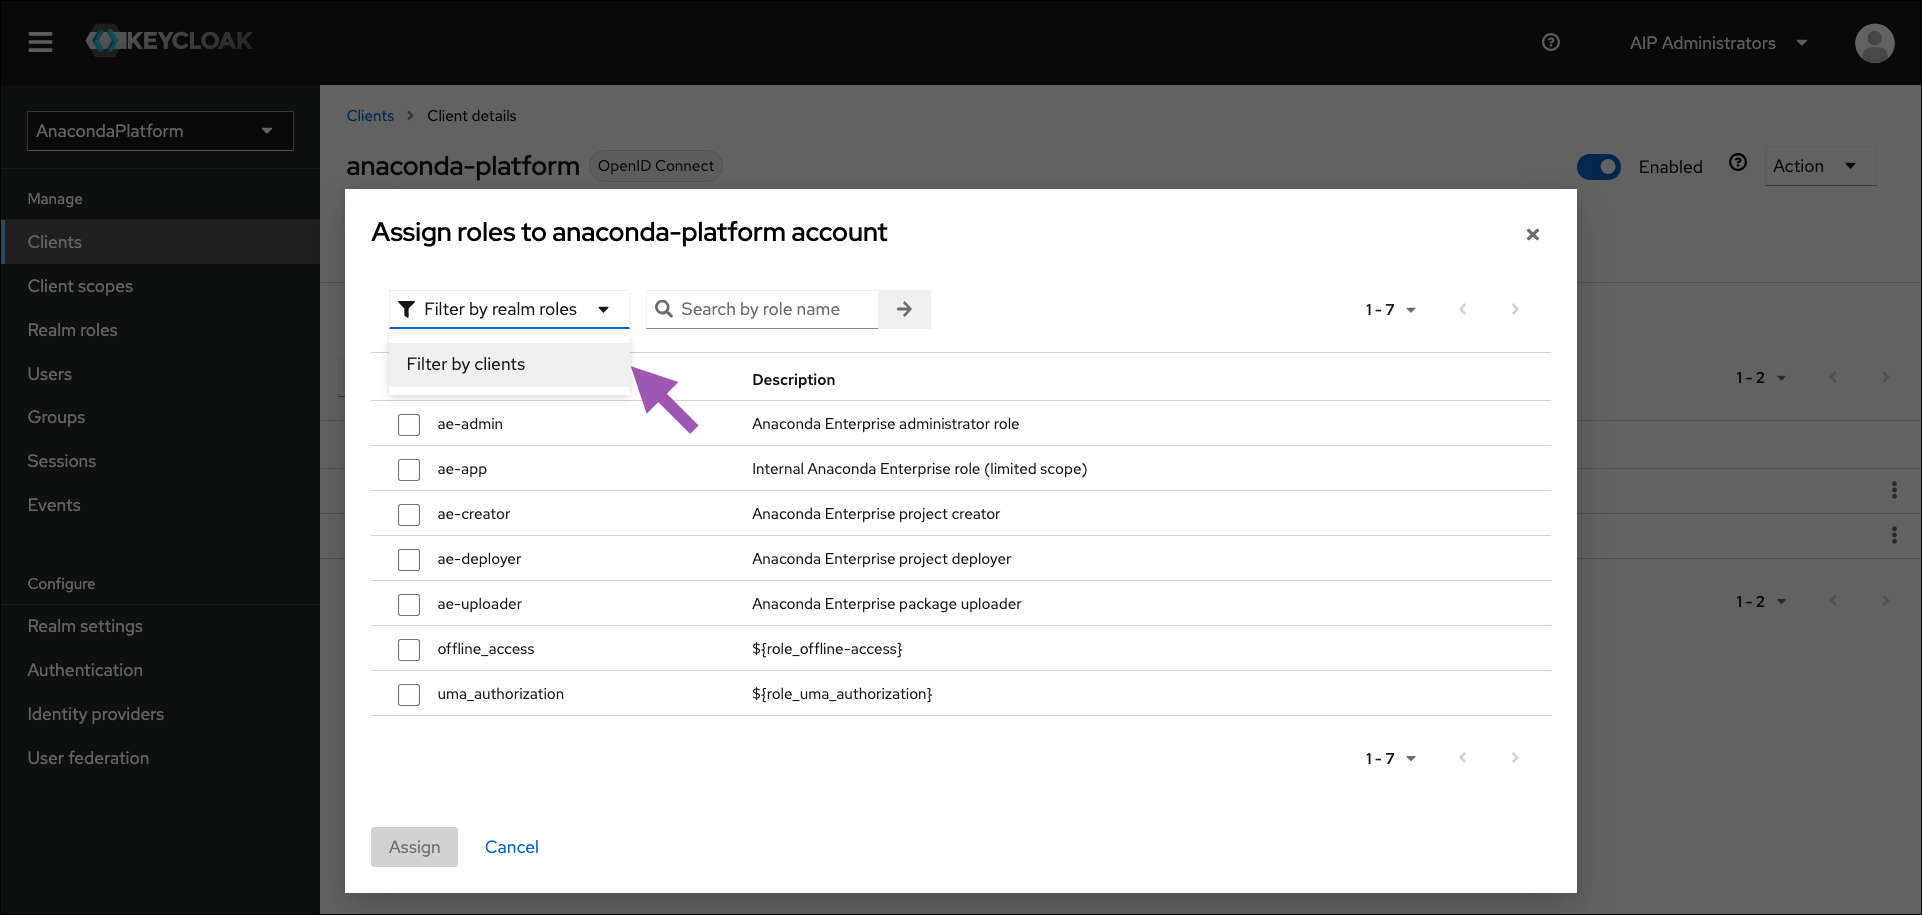
Task: Check the ae-admin role checkbox
Action: (409, 425)
